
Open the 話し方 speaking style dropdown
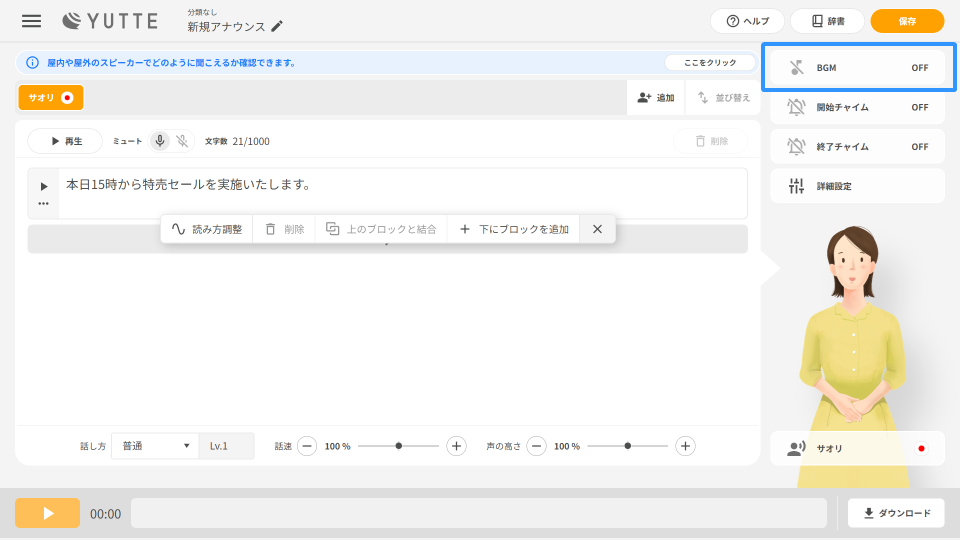coord(155,446)
